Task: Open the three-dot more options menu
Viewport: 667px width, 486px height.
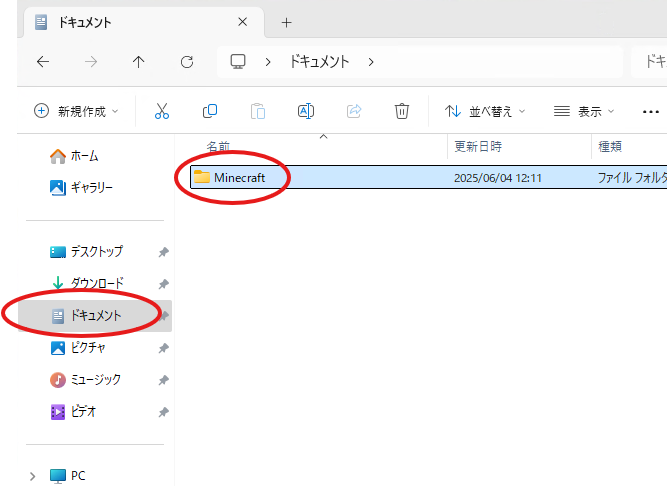Action: click(x=650, y=112)
